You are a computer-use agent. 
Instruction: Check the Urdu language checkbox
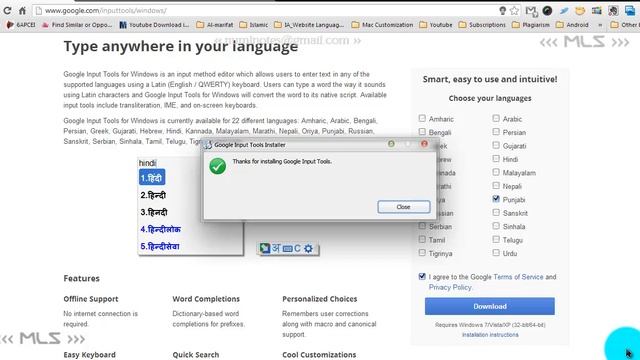click(496, 253)
